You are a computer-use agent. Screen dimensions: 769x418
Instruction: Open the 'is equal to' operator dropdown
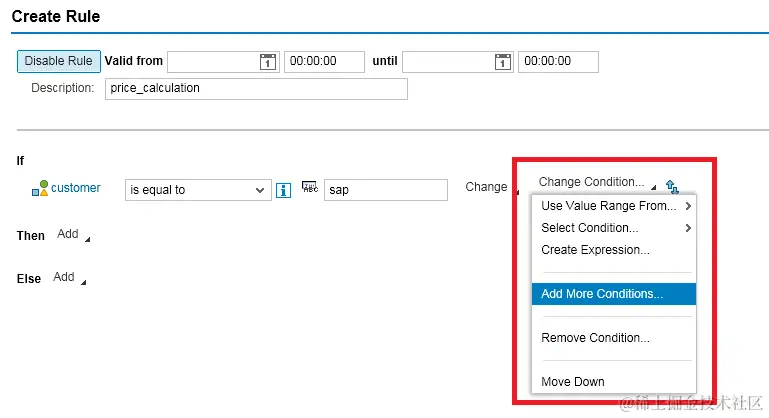point(198,190)
